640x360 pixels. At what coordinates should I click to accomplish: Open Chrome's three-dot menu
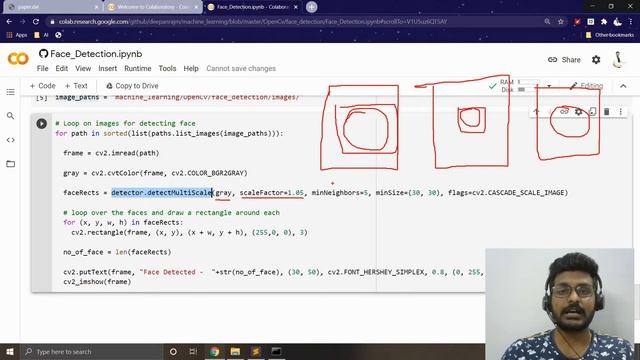pyautogui.click(x=631, y=22)
